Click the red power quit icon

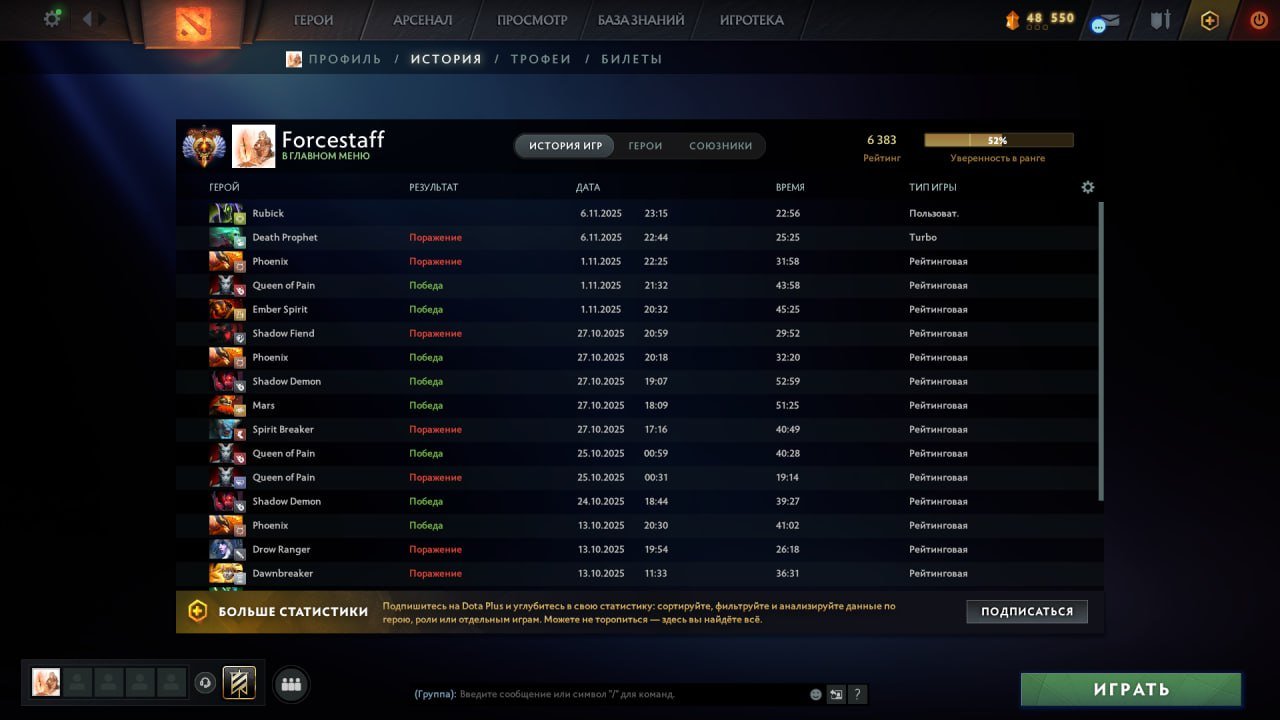click(x=1259, y=20)
